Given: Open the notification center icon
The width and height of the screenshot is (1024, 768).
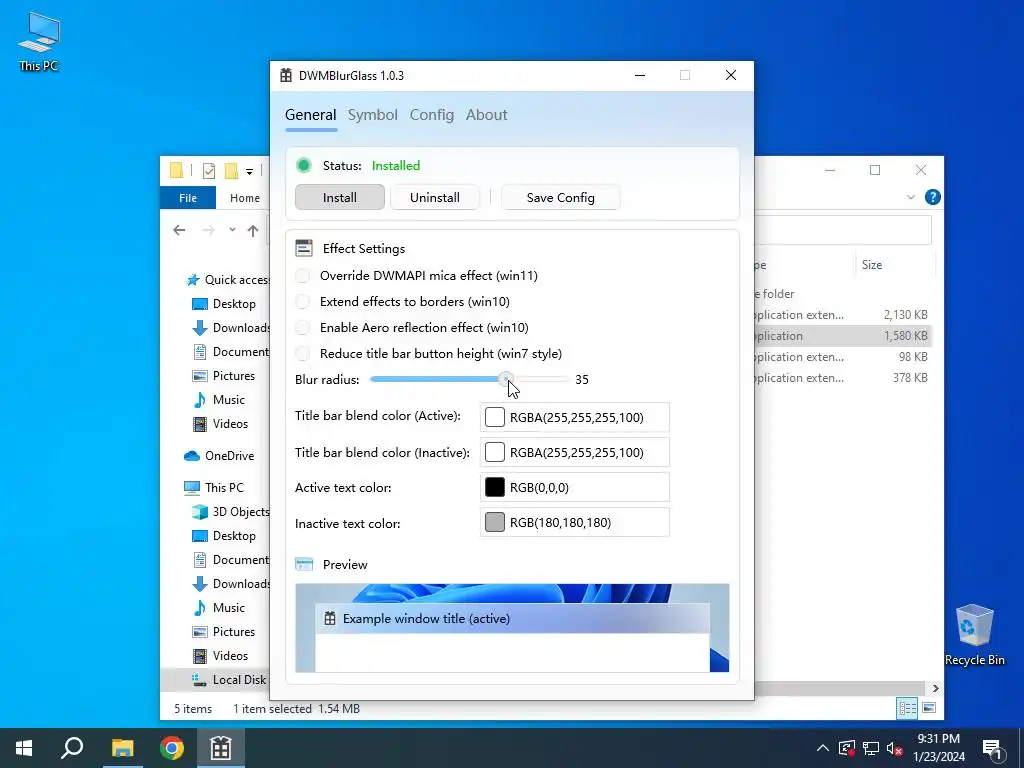Looking at the screenshot, I should pos(992,749).
